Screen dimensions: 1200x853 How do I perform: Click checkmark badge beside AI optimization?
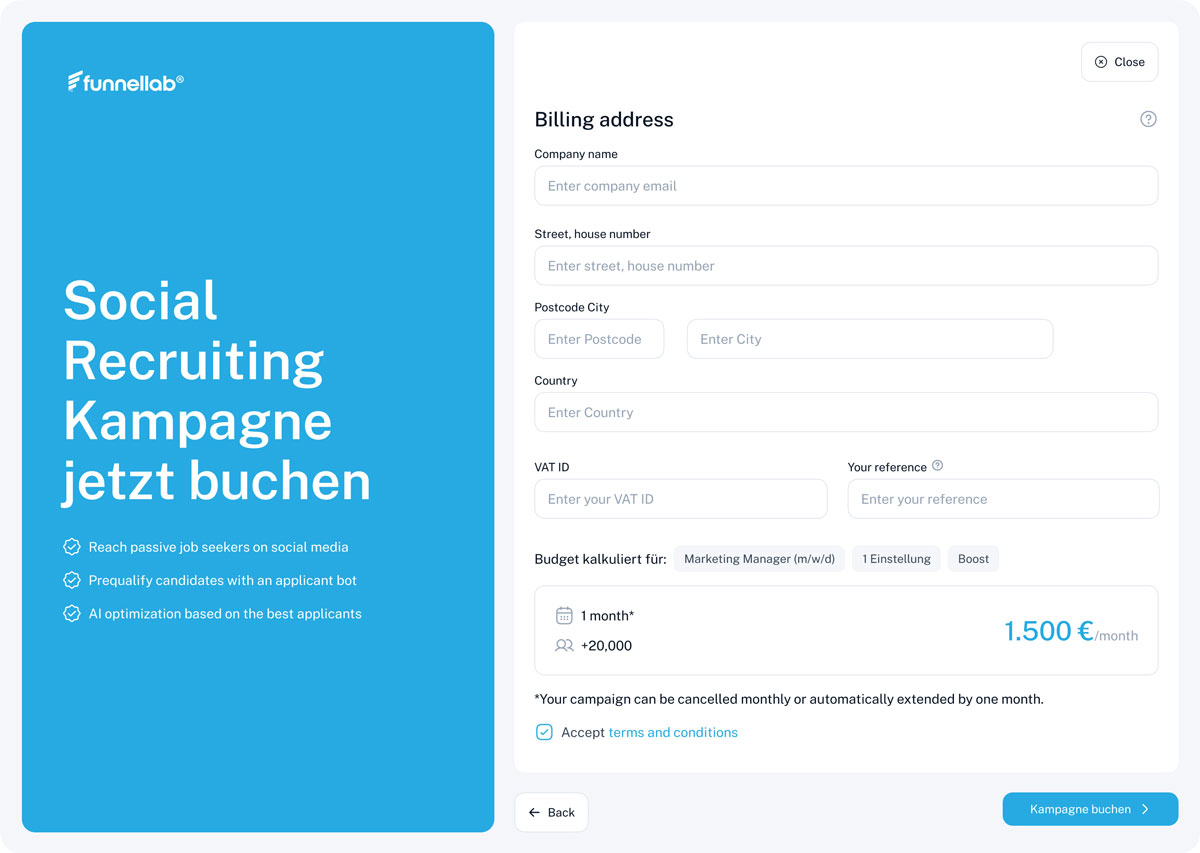(72, 614)
